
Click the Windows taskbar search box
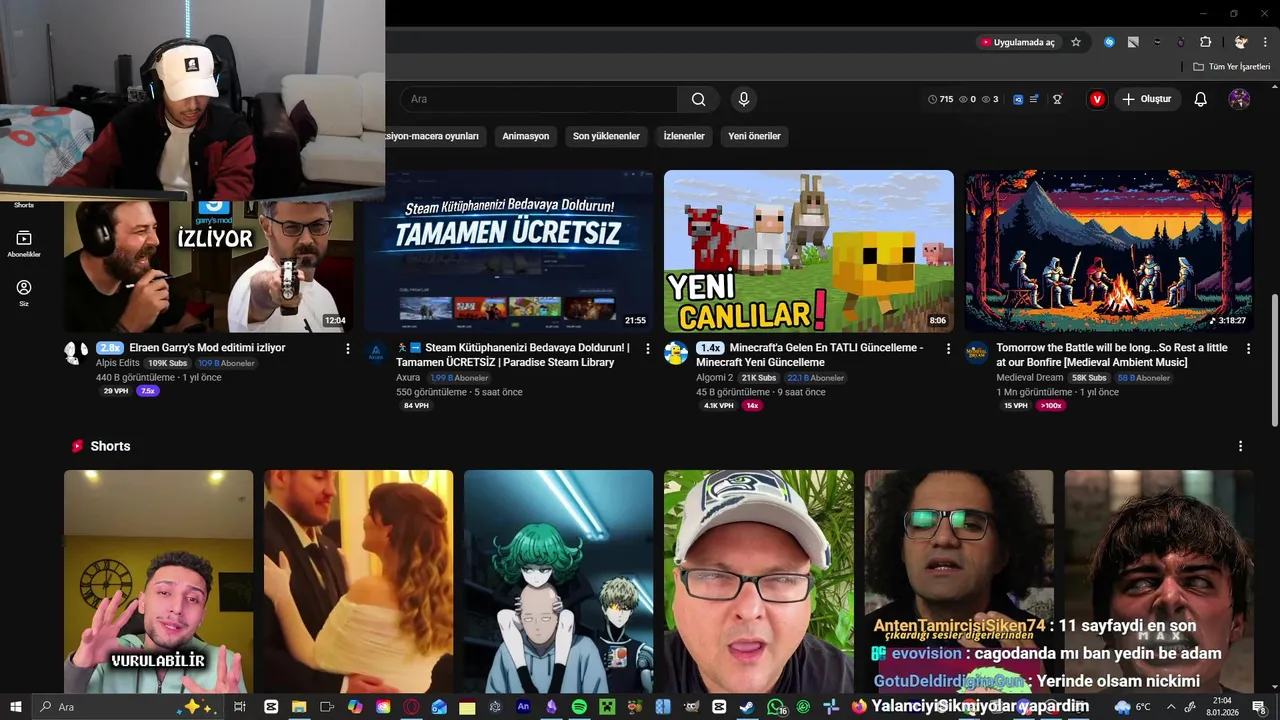click(130, 707)
